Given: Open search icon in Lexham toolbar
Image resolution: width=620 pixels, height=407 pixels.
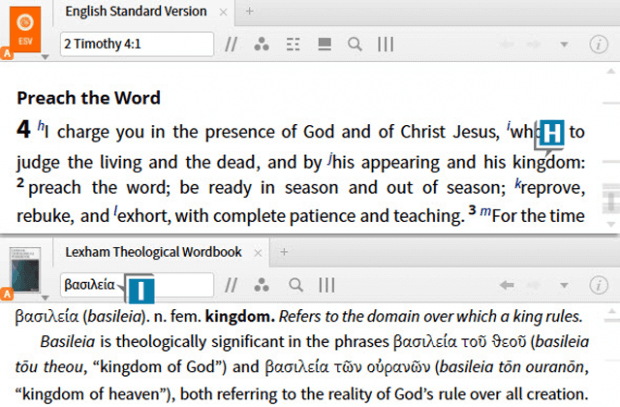Looking at the screenshot, I should pos(296,285).
